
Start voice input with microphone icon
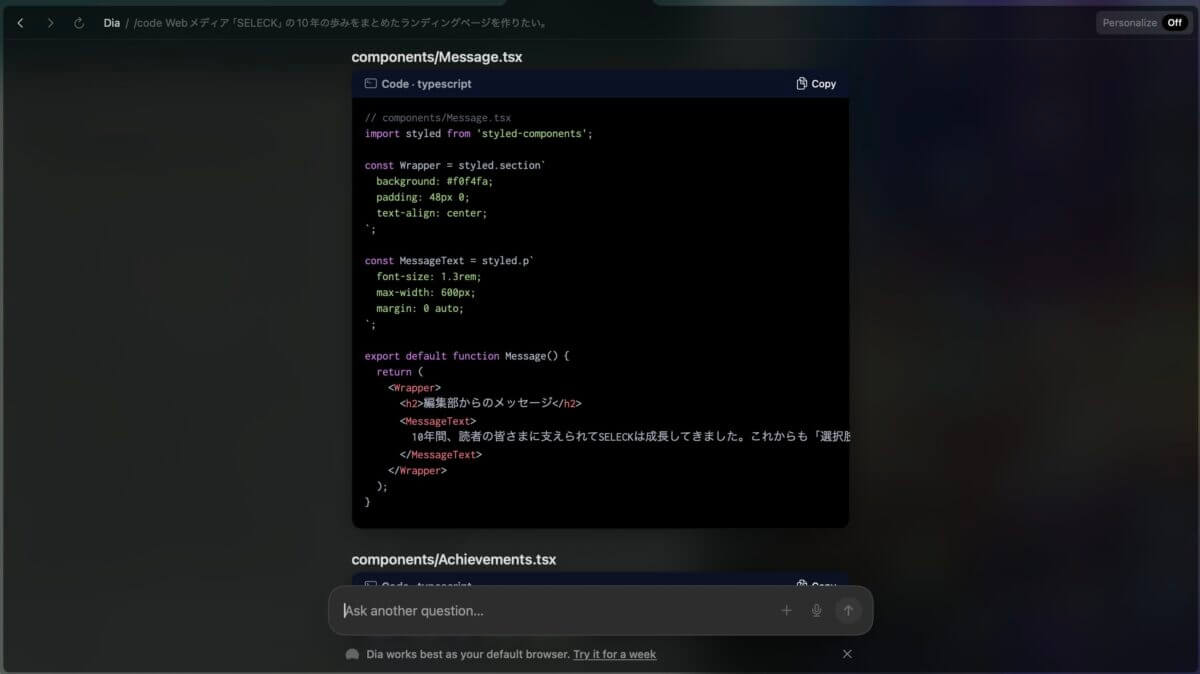pos(816,610)
